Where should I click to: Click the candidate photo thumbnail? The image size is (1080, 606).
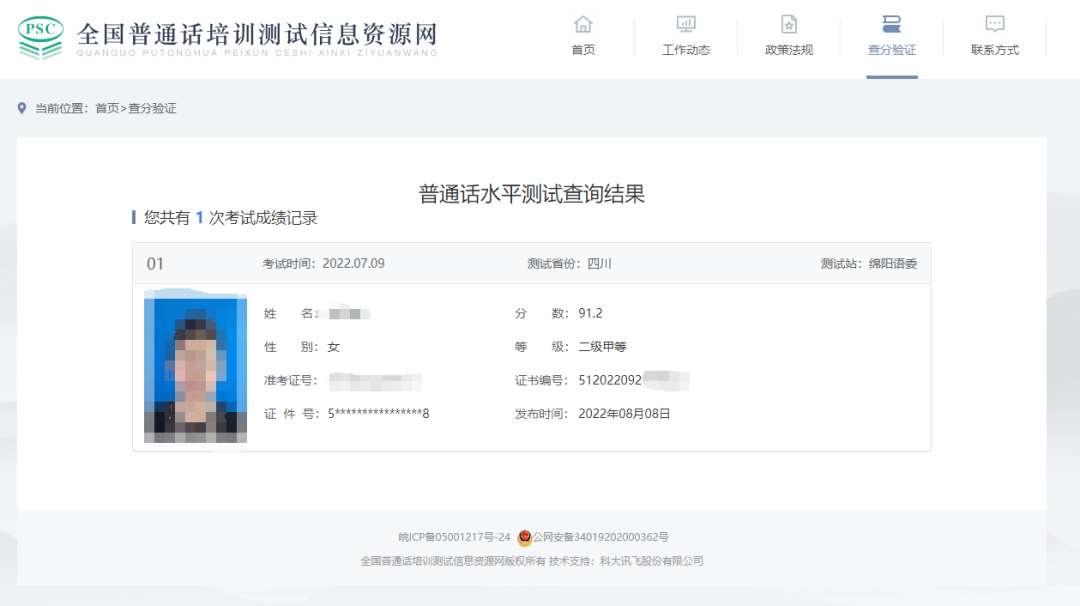point(195,366)
